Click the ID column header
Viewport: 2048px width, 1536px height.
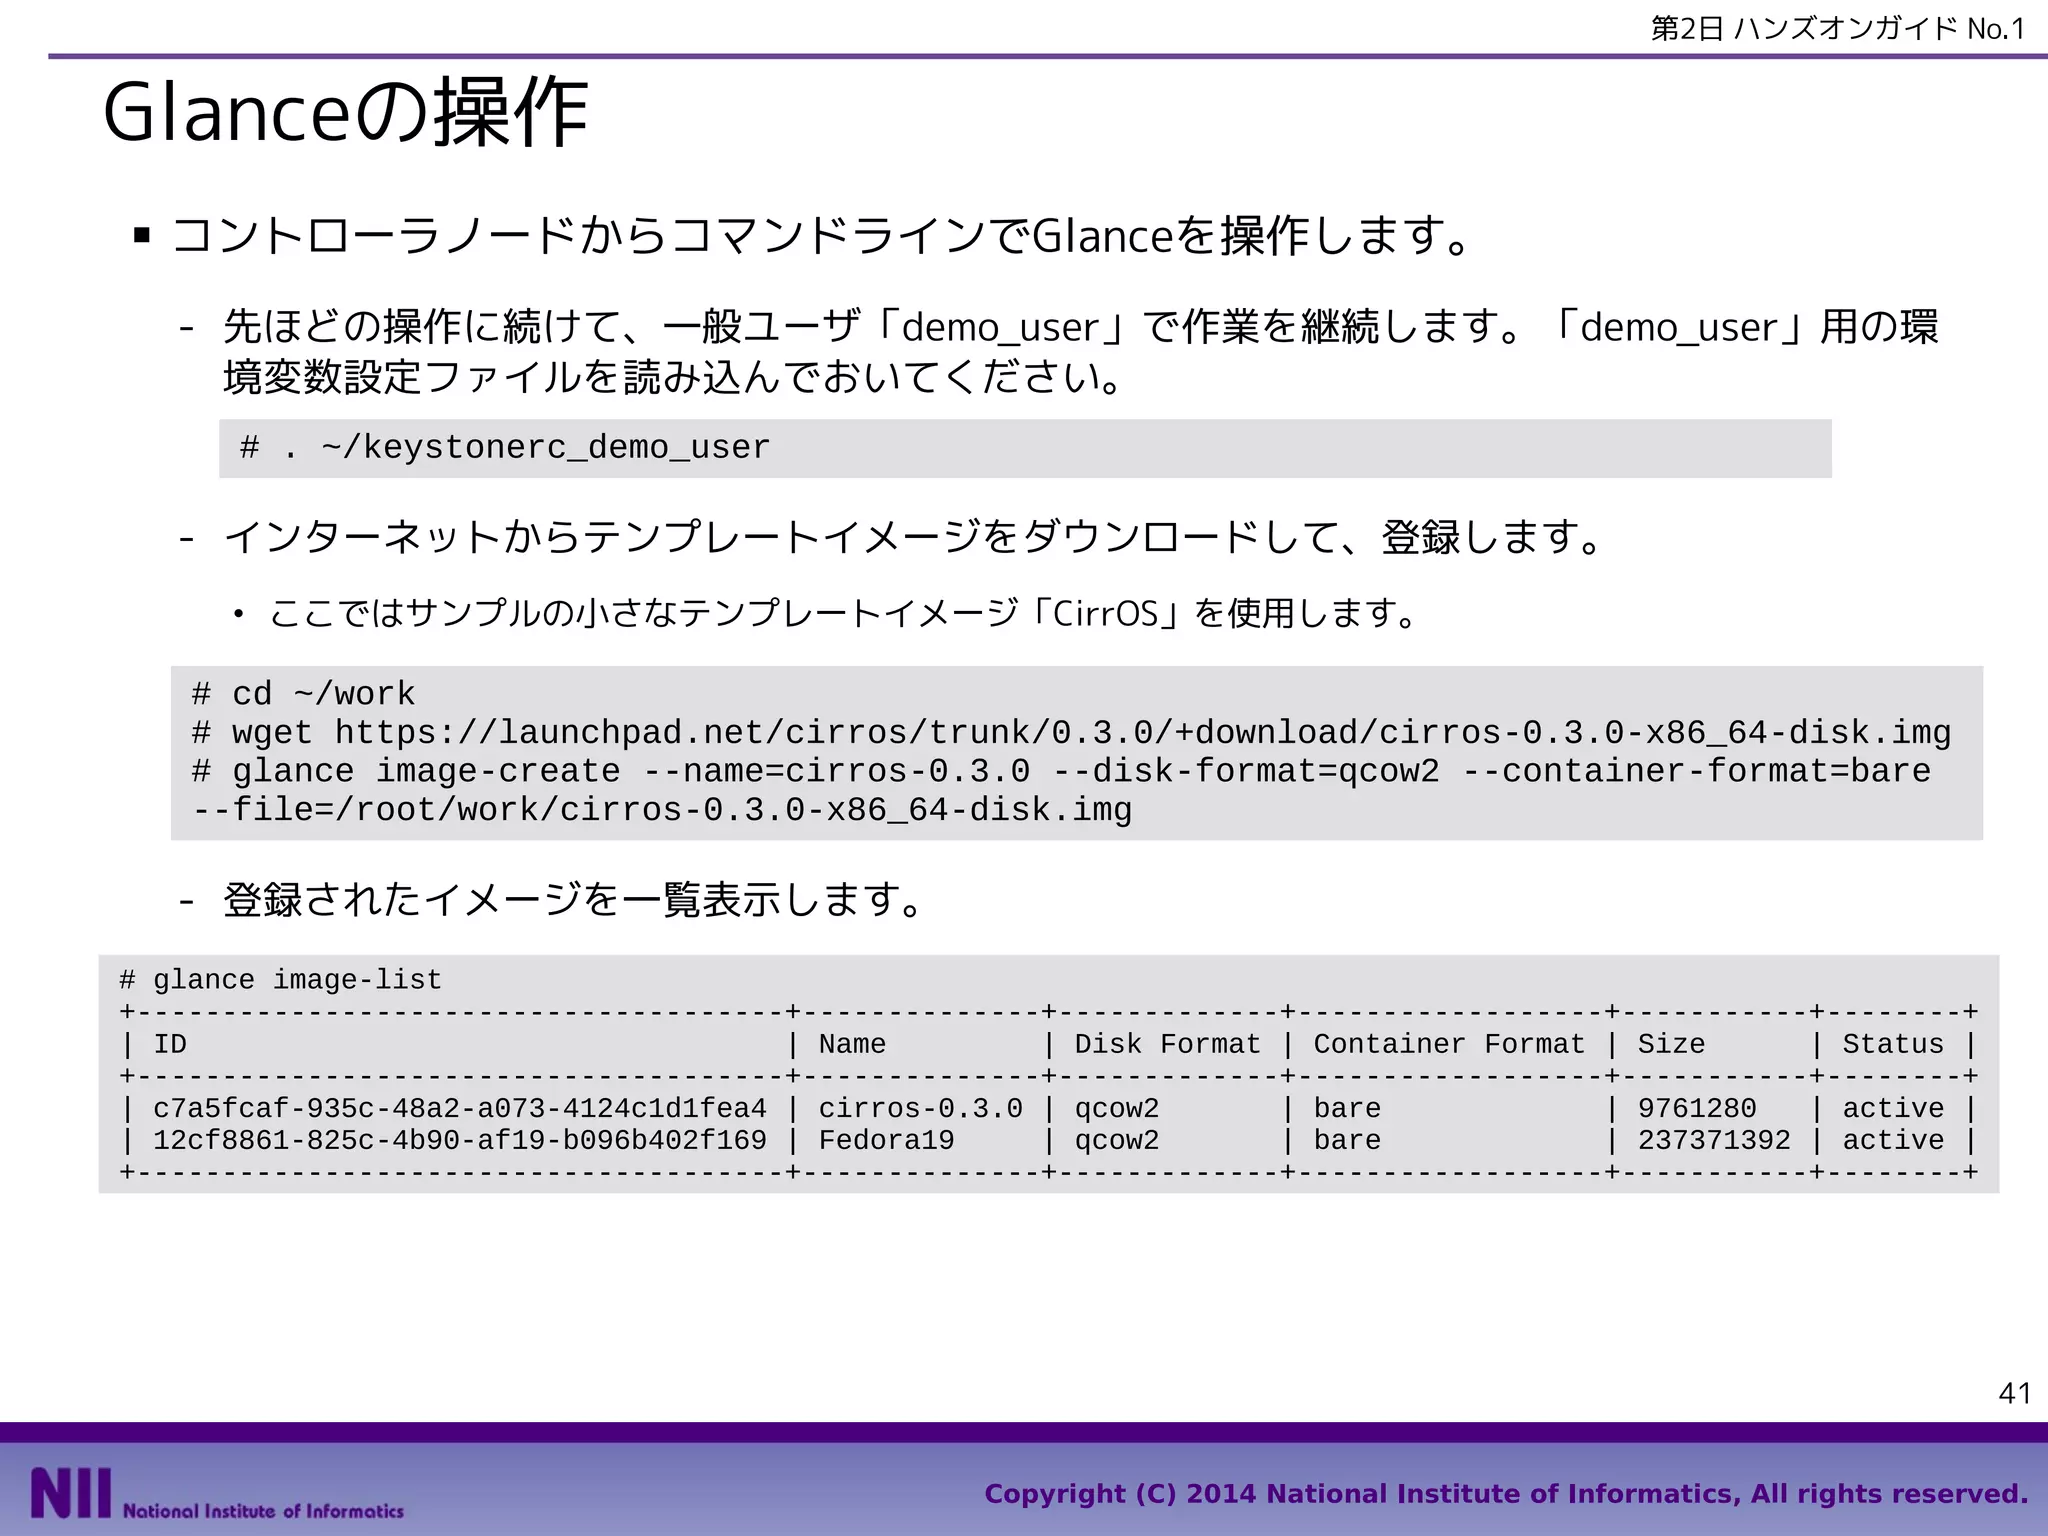(x=170, y=1044)
